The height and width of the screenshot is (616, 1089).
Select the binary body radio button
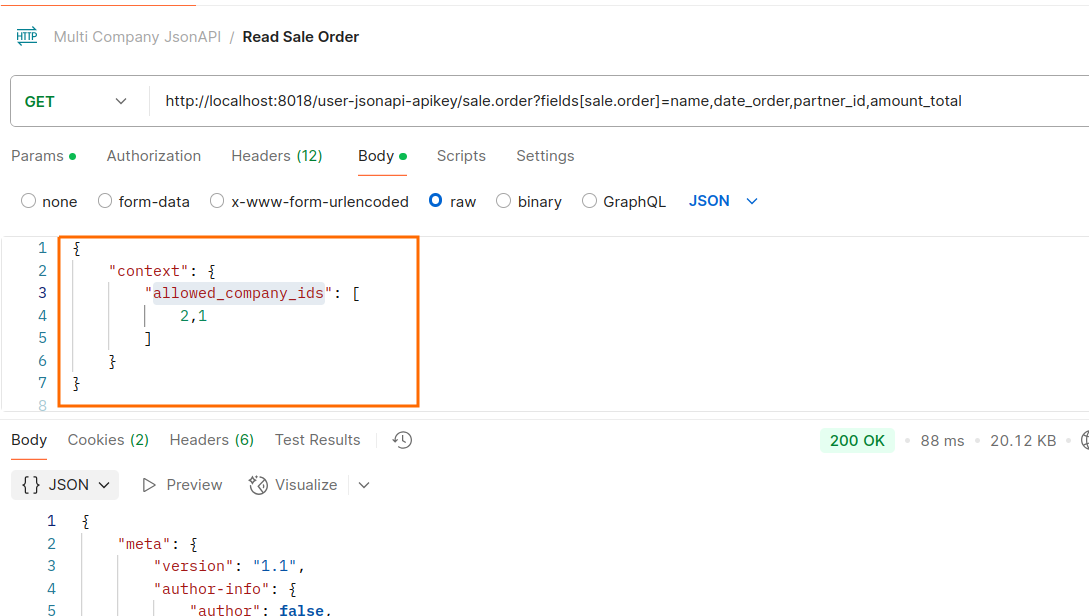[503, 201]
